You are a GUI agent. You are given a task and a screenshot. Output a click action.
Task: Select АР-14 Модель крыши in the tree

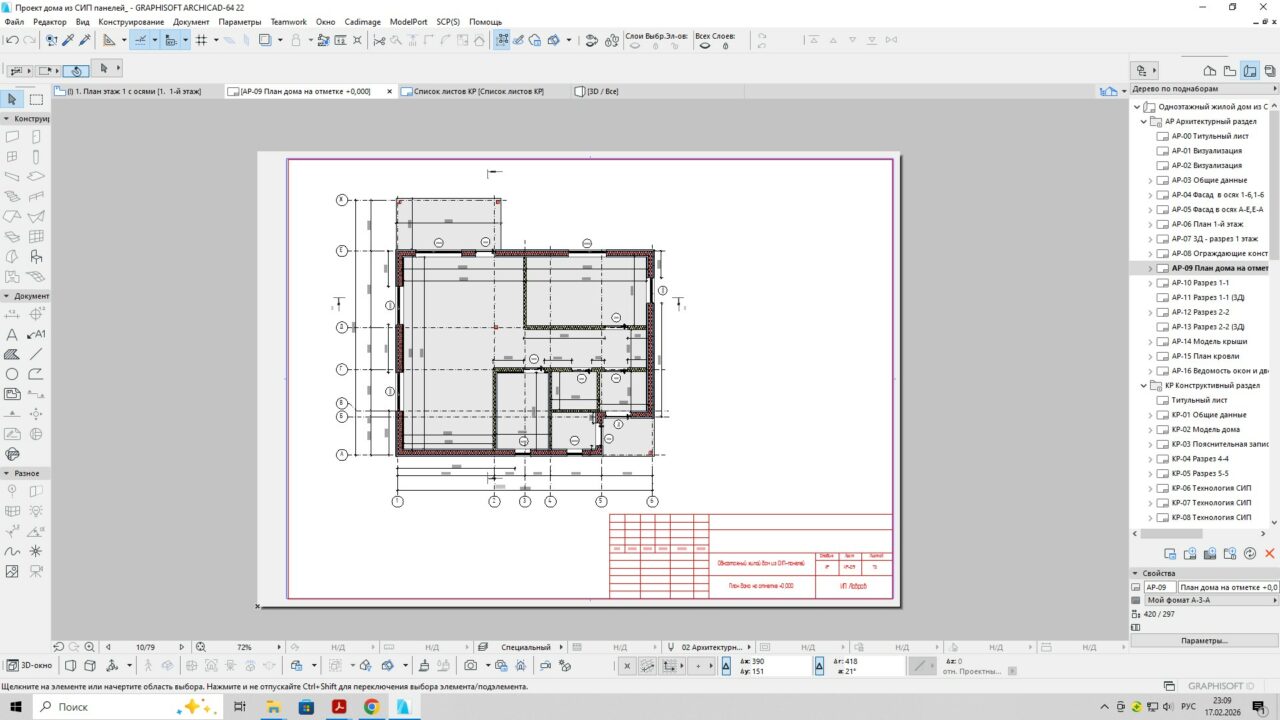[x=1209, y=341]
